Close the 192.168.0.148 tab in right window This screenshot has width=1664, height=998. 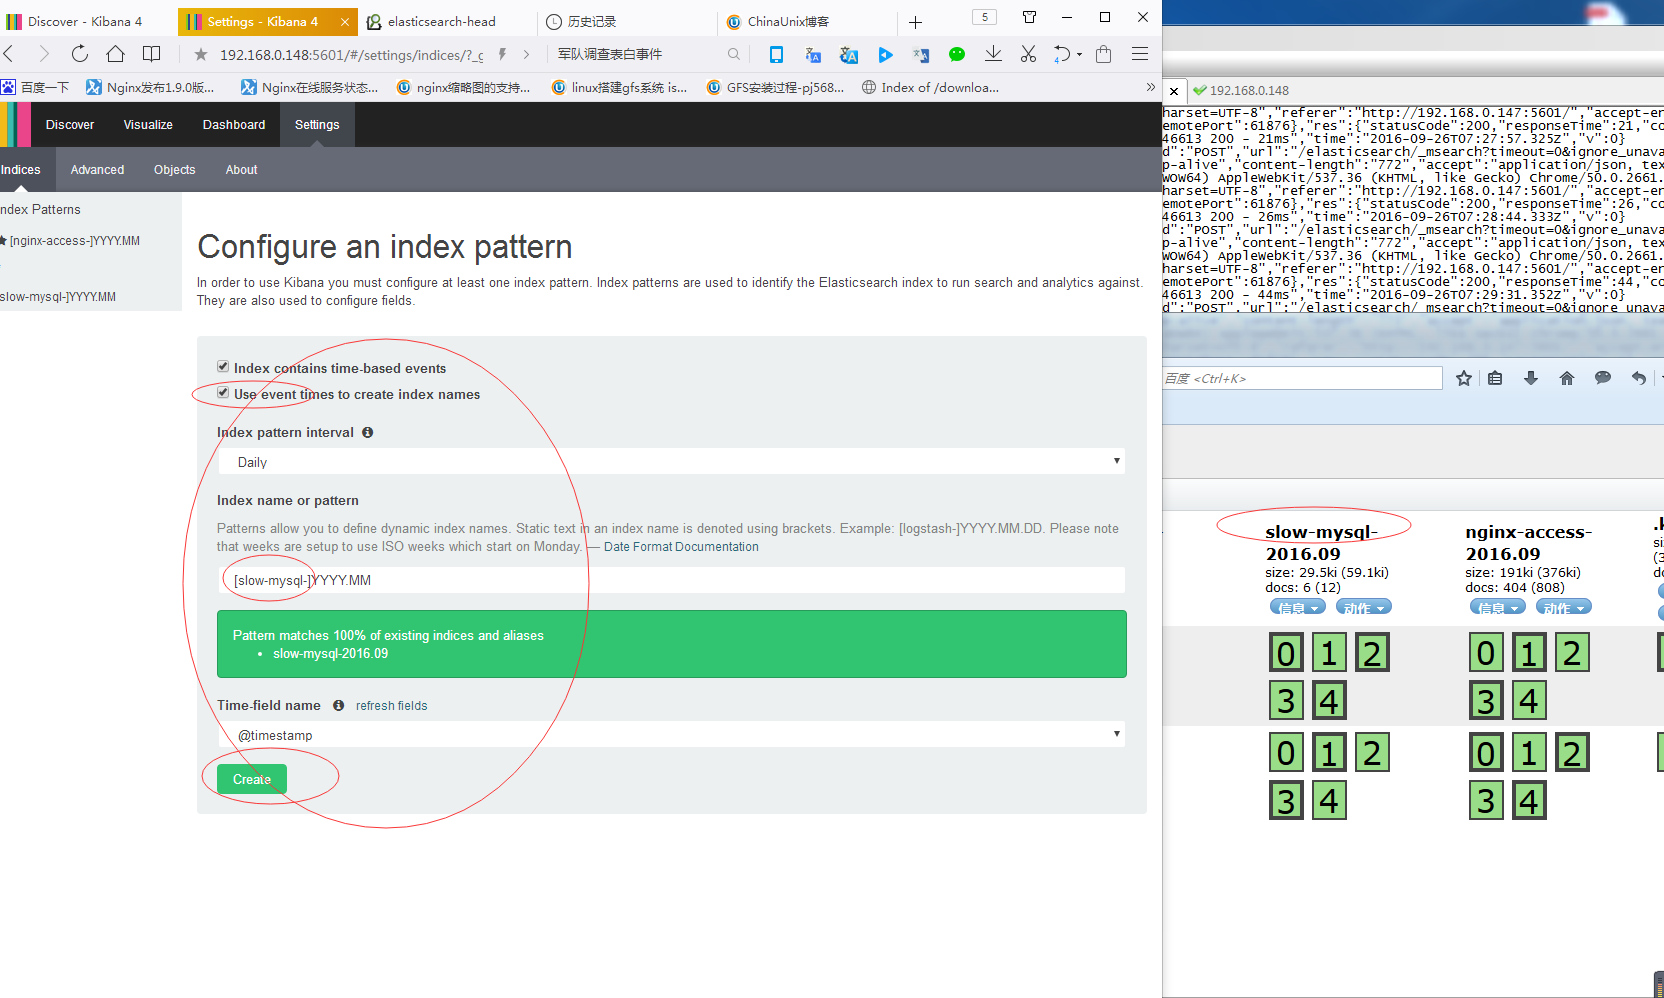[x=1174, y=91]
